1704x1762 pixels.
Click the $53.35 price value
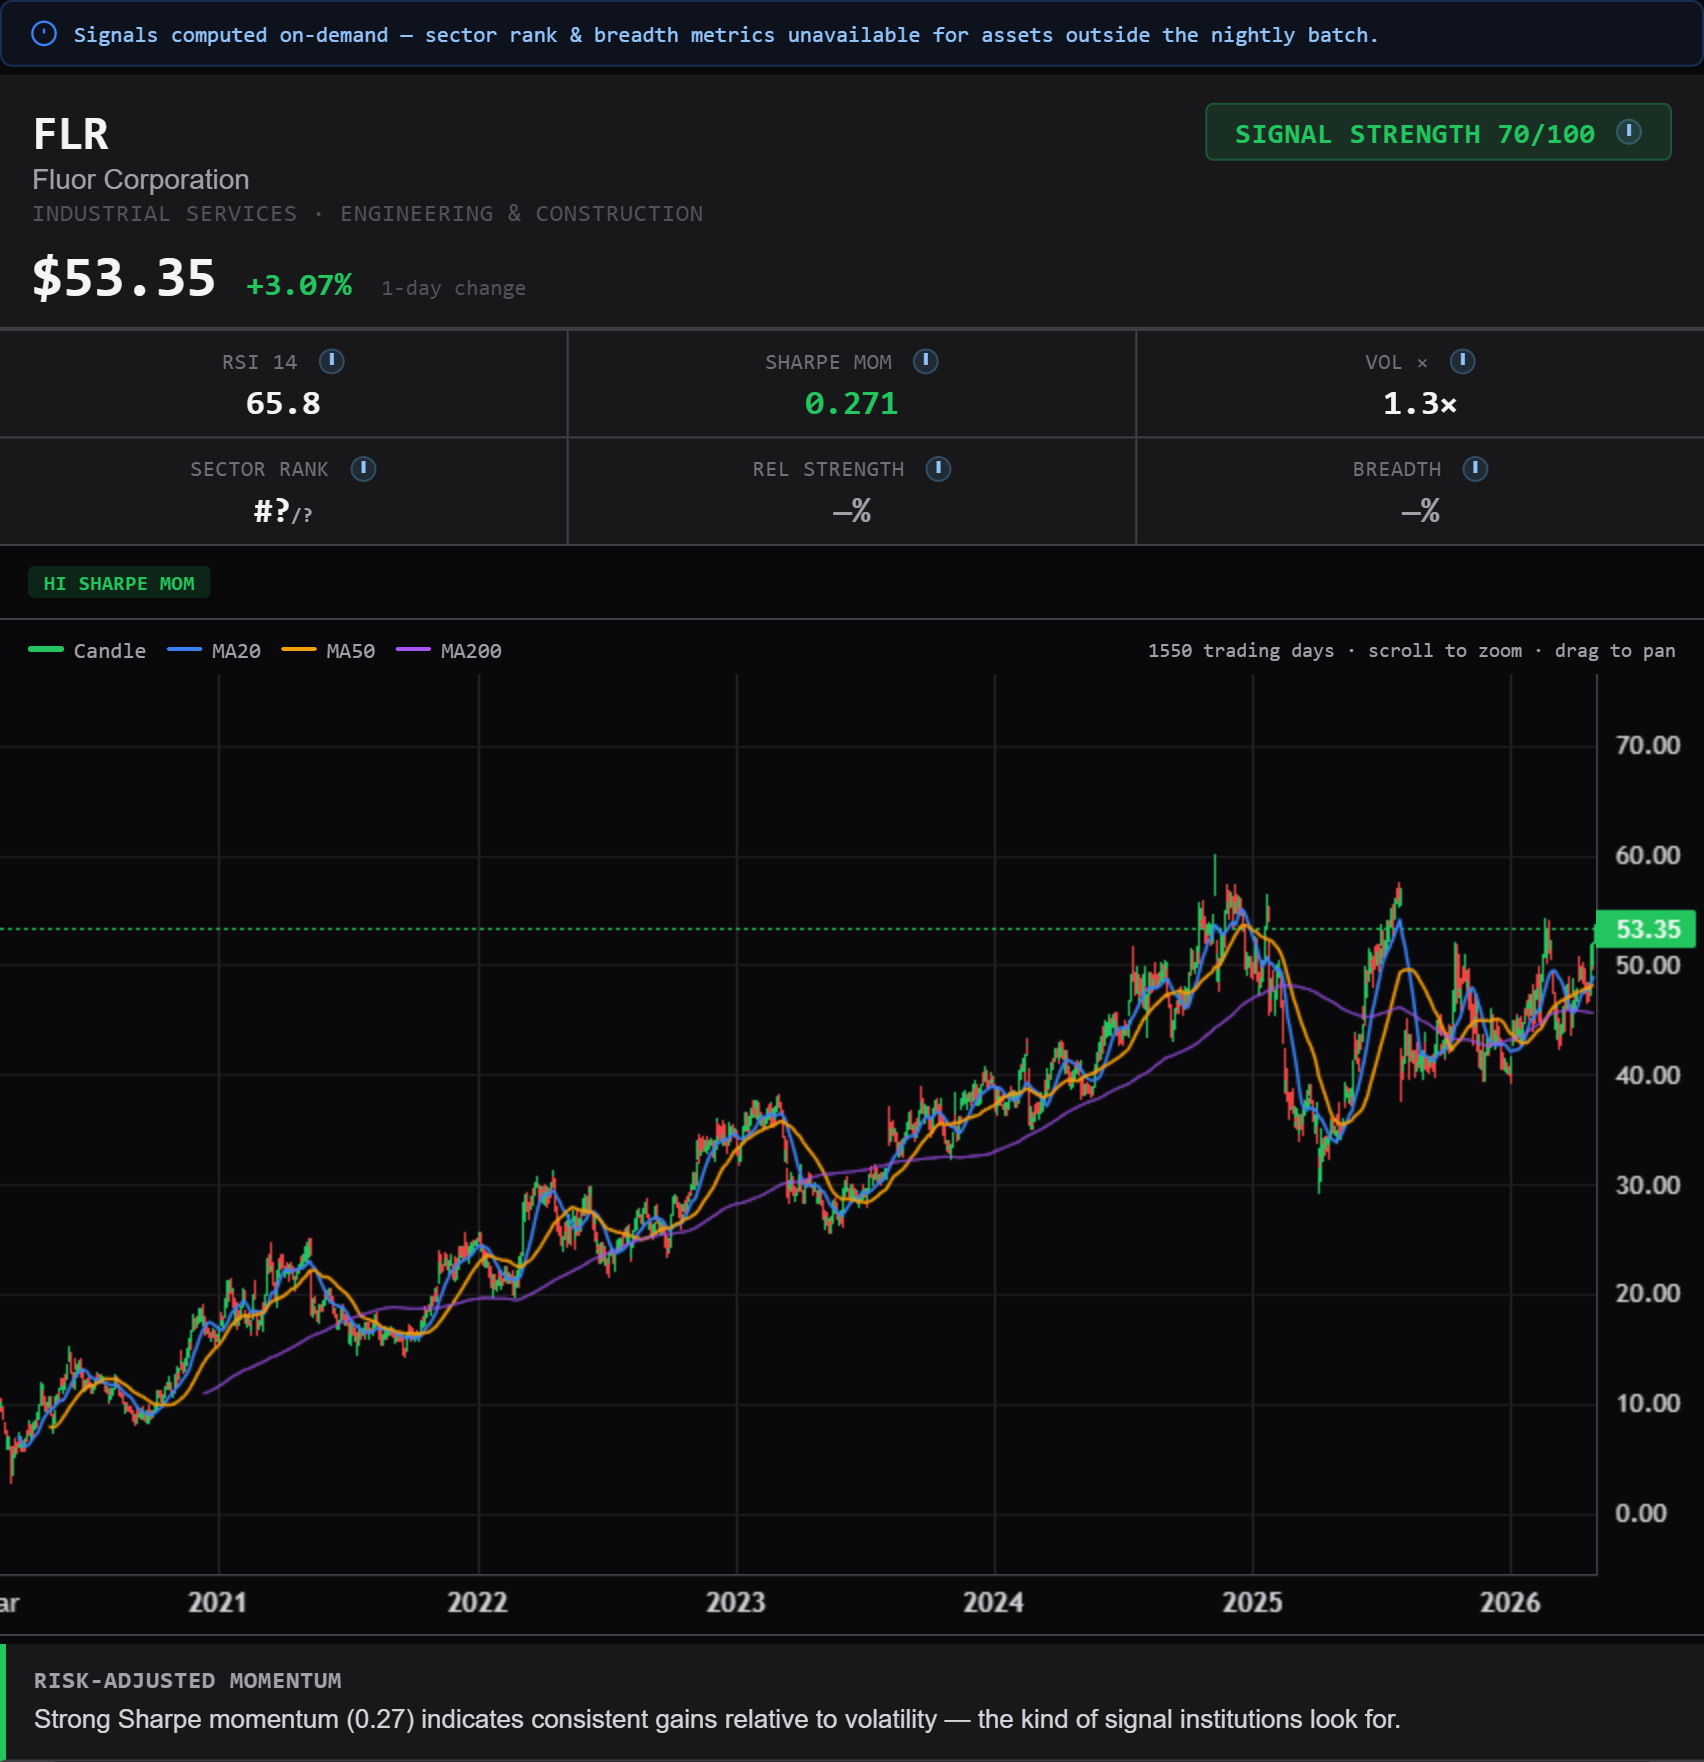point(124,278)
